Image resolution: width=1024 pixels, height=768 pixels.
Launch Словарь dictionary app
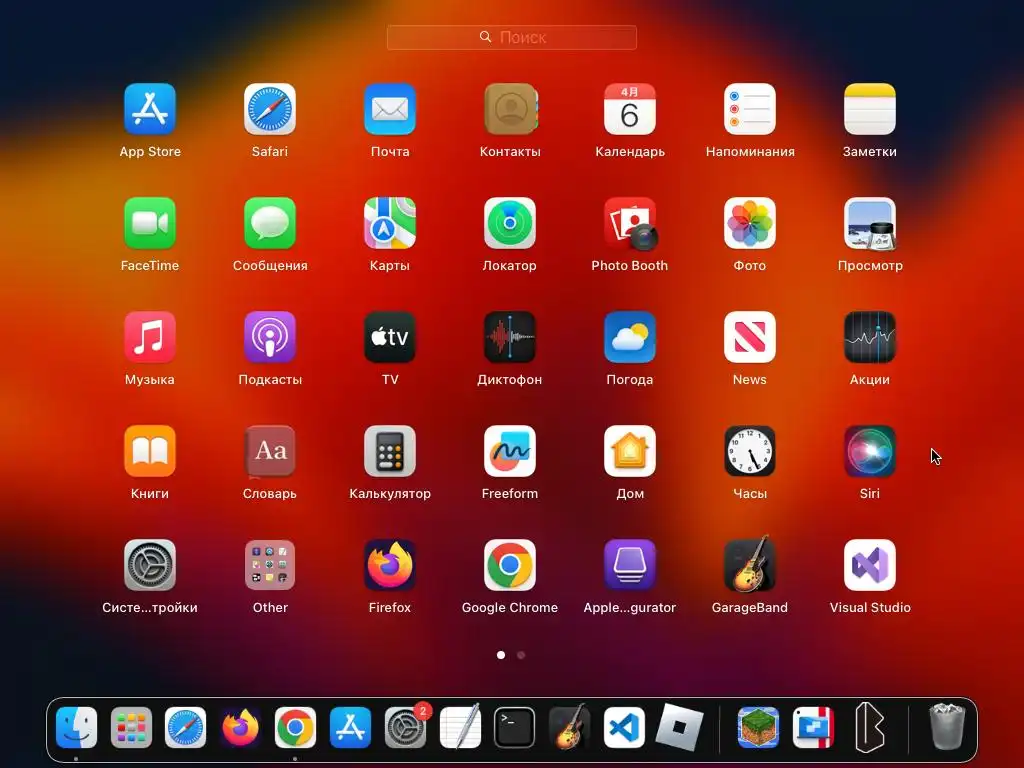[270, 451]
